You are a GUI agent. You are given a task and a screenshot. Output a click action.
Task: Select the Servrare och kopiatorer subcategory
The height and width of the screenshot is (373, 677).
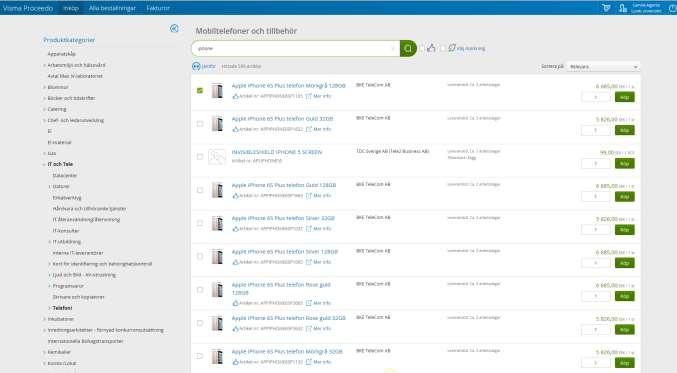click(79, 297)
